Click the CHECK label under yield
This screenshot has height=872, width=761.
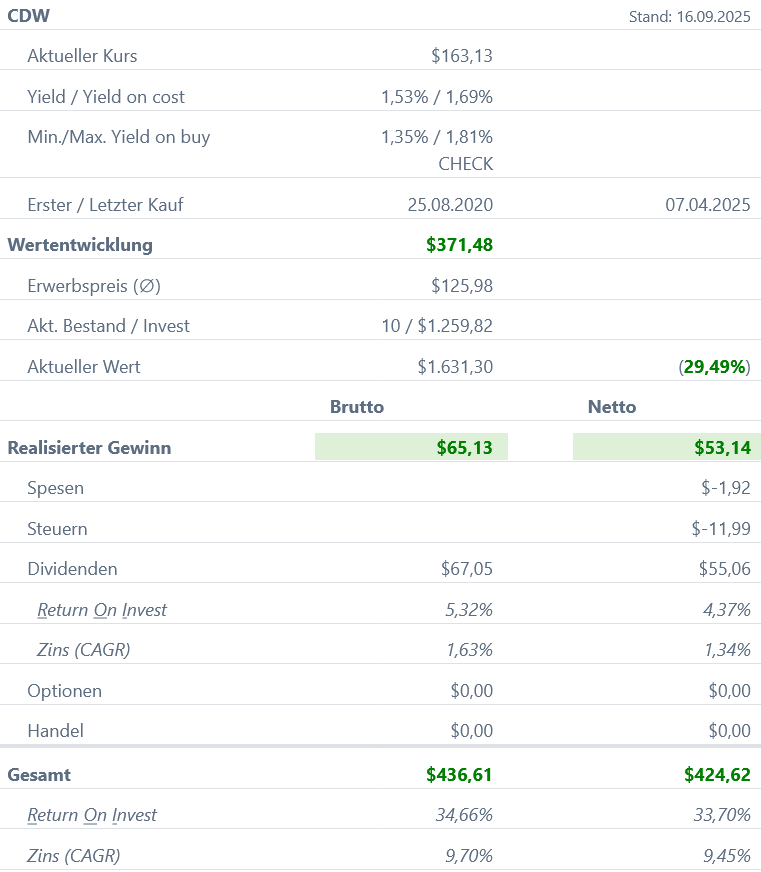click(x=465, y=163)
